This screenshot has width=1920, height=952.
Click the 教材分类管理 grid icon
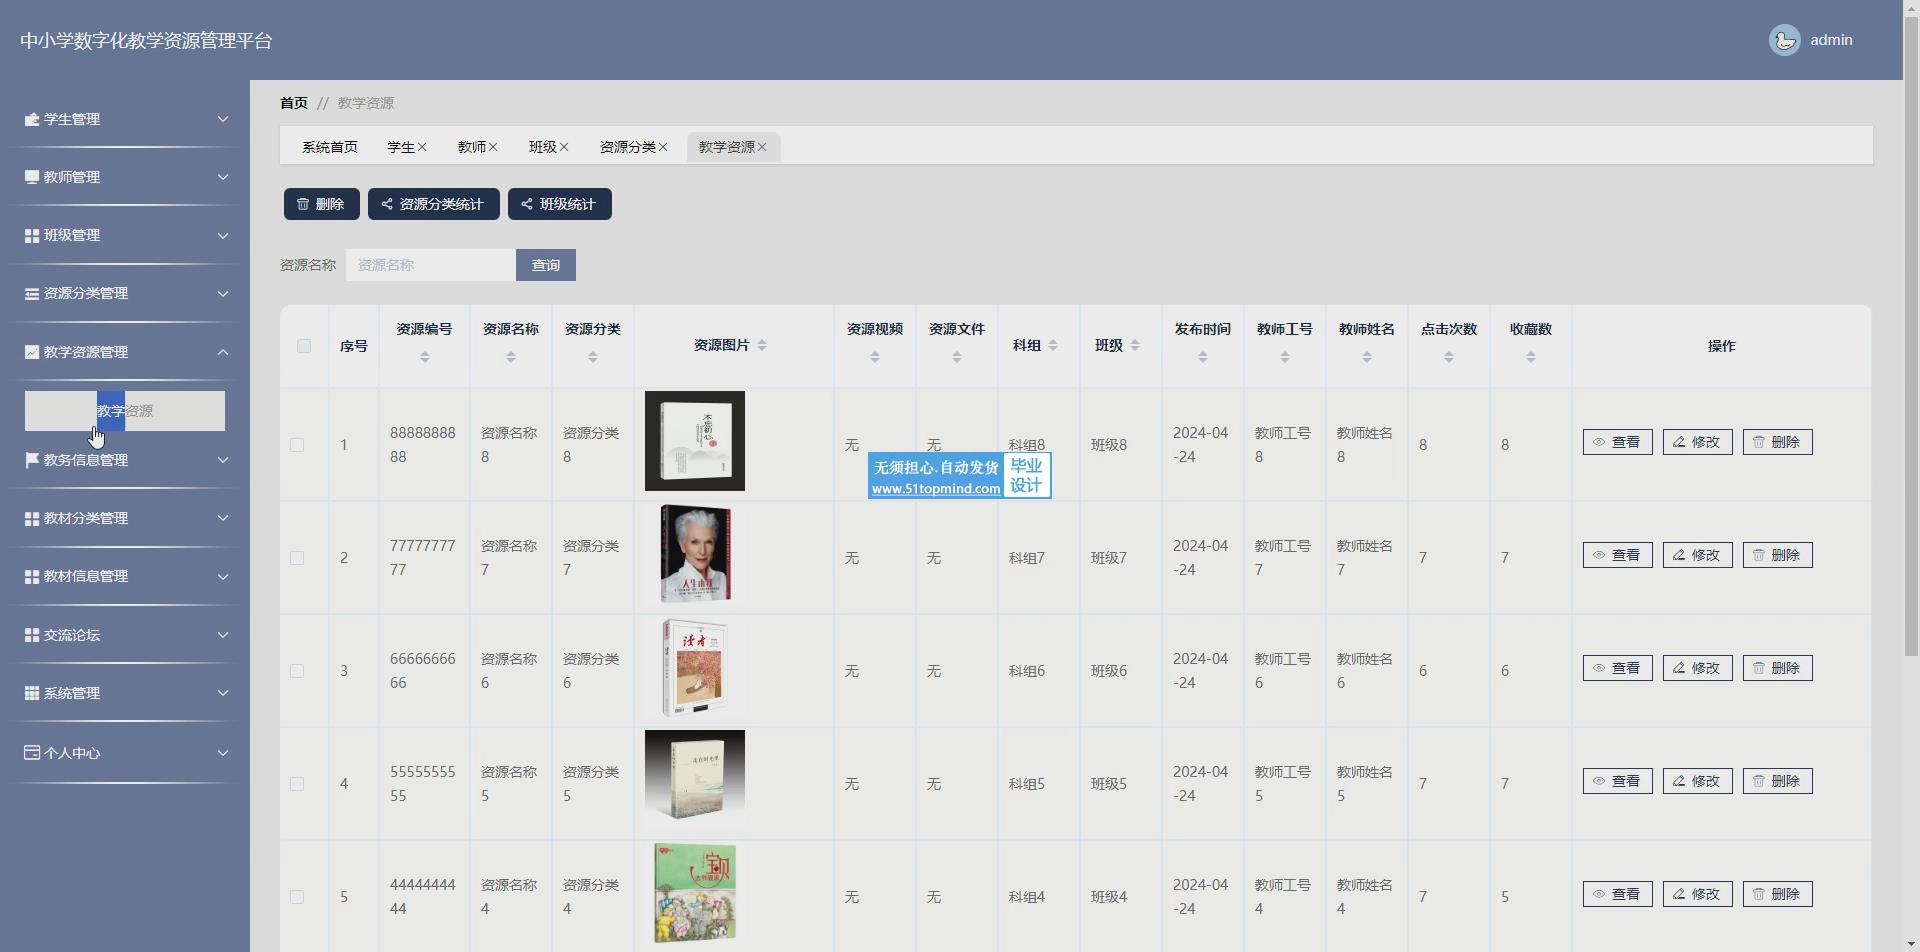pos(32,518)
